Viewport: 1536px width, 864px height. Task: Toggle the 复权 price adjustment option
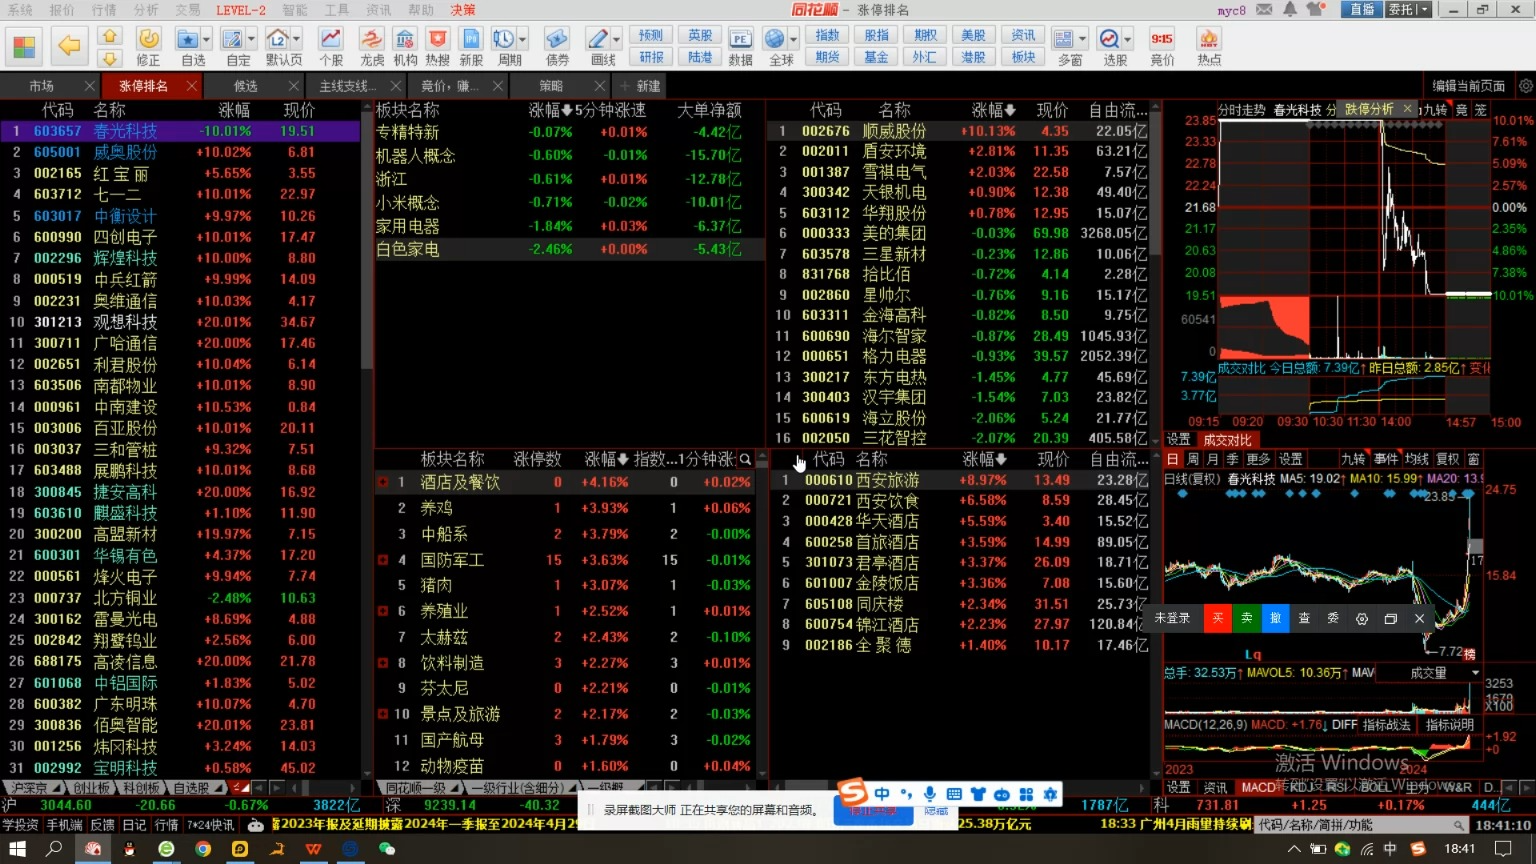click(x=1447, y=459)
